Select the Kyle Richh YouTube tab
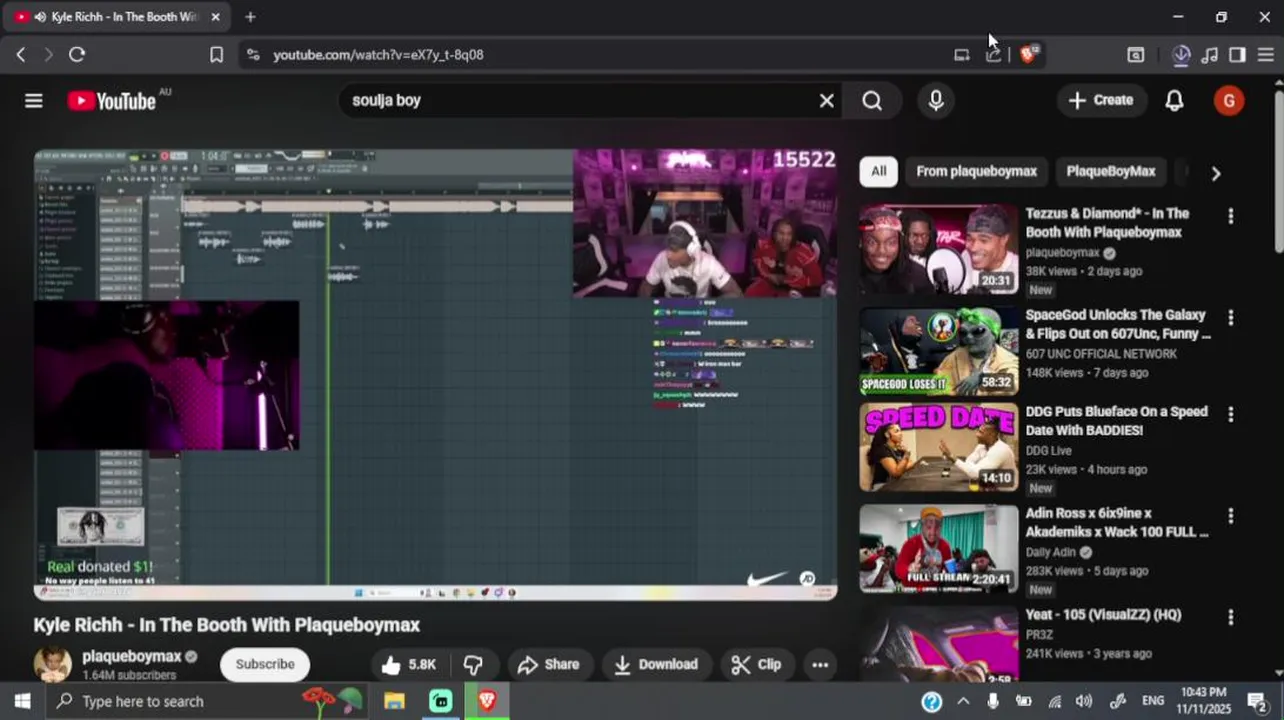This screenshot has width=1284, height=720. click(x=117, y=17)
